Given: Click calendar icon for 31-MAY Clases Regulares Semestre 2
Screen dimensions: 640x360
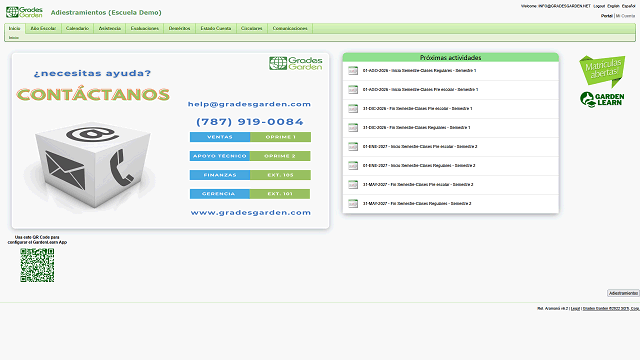Looking at the screenshot, I should click(x=353, y=203).
